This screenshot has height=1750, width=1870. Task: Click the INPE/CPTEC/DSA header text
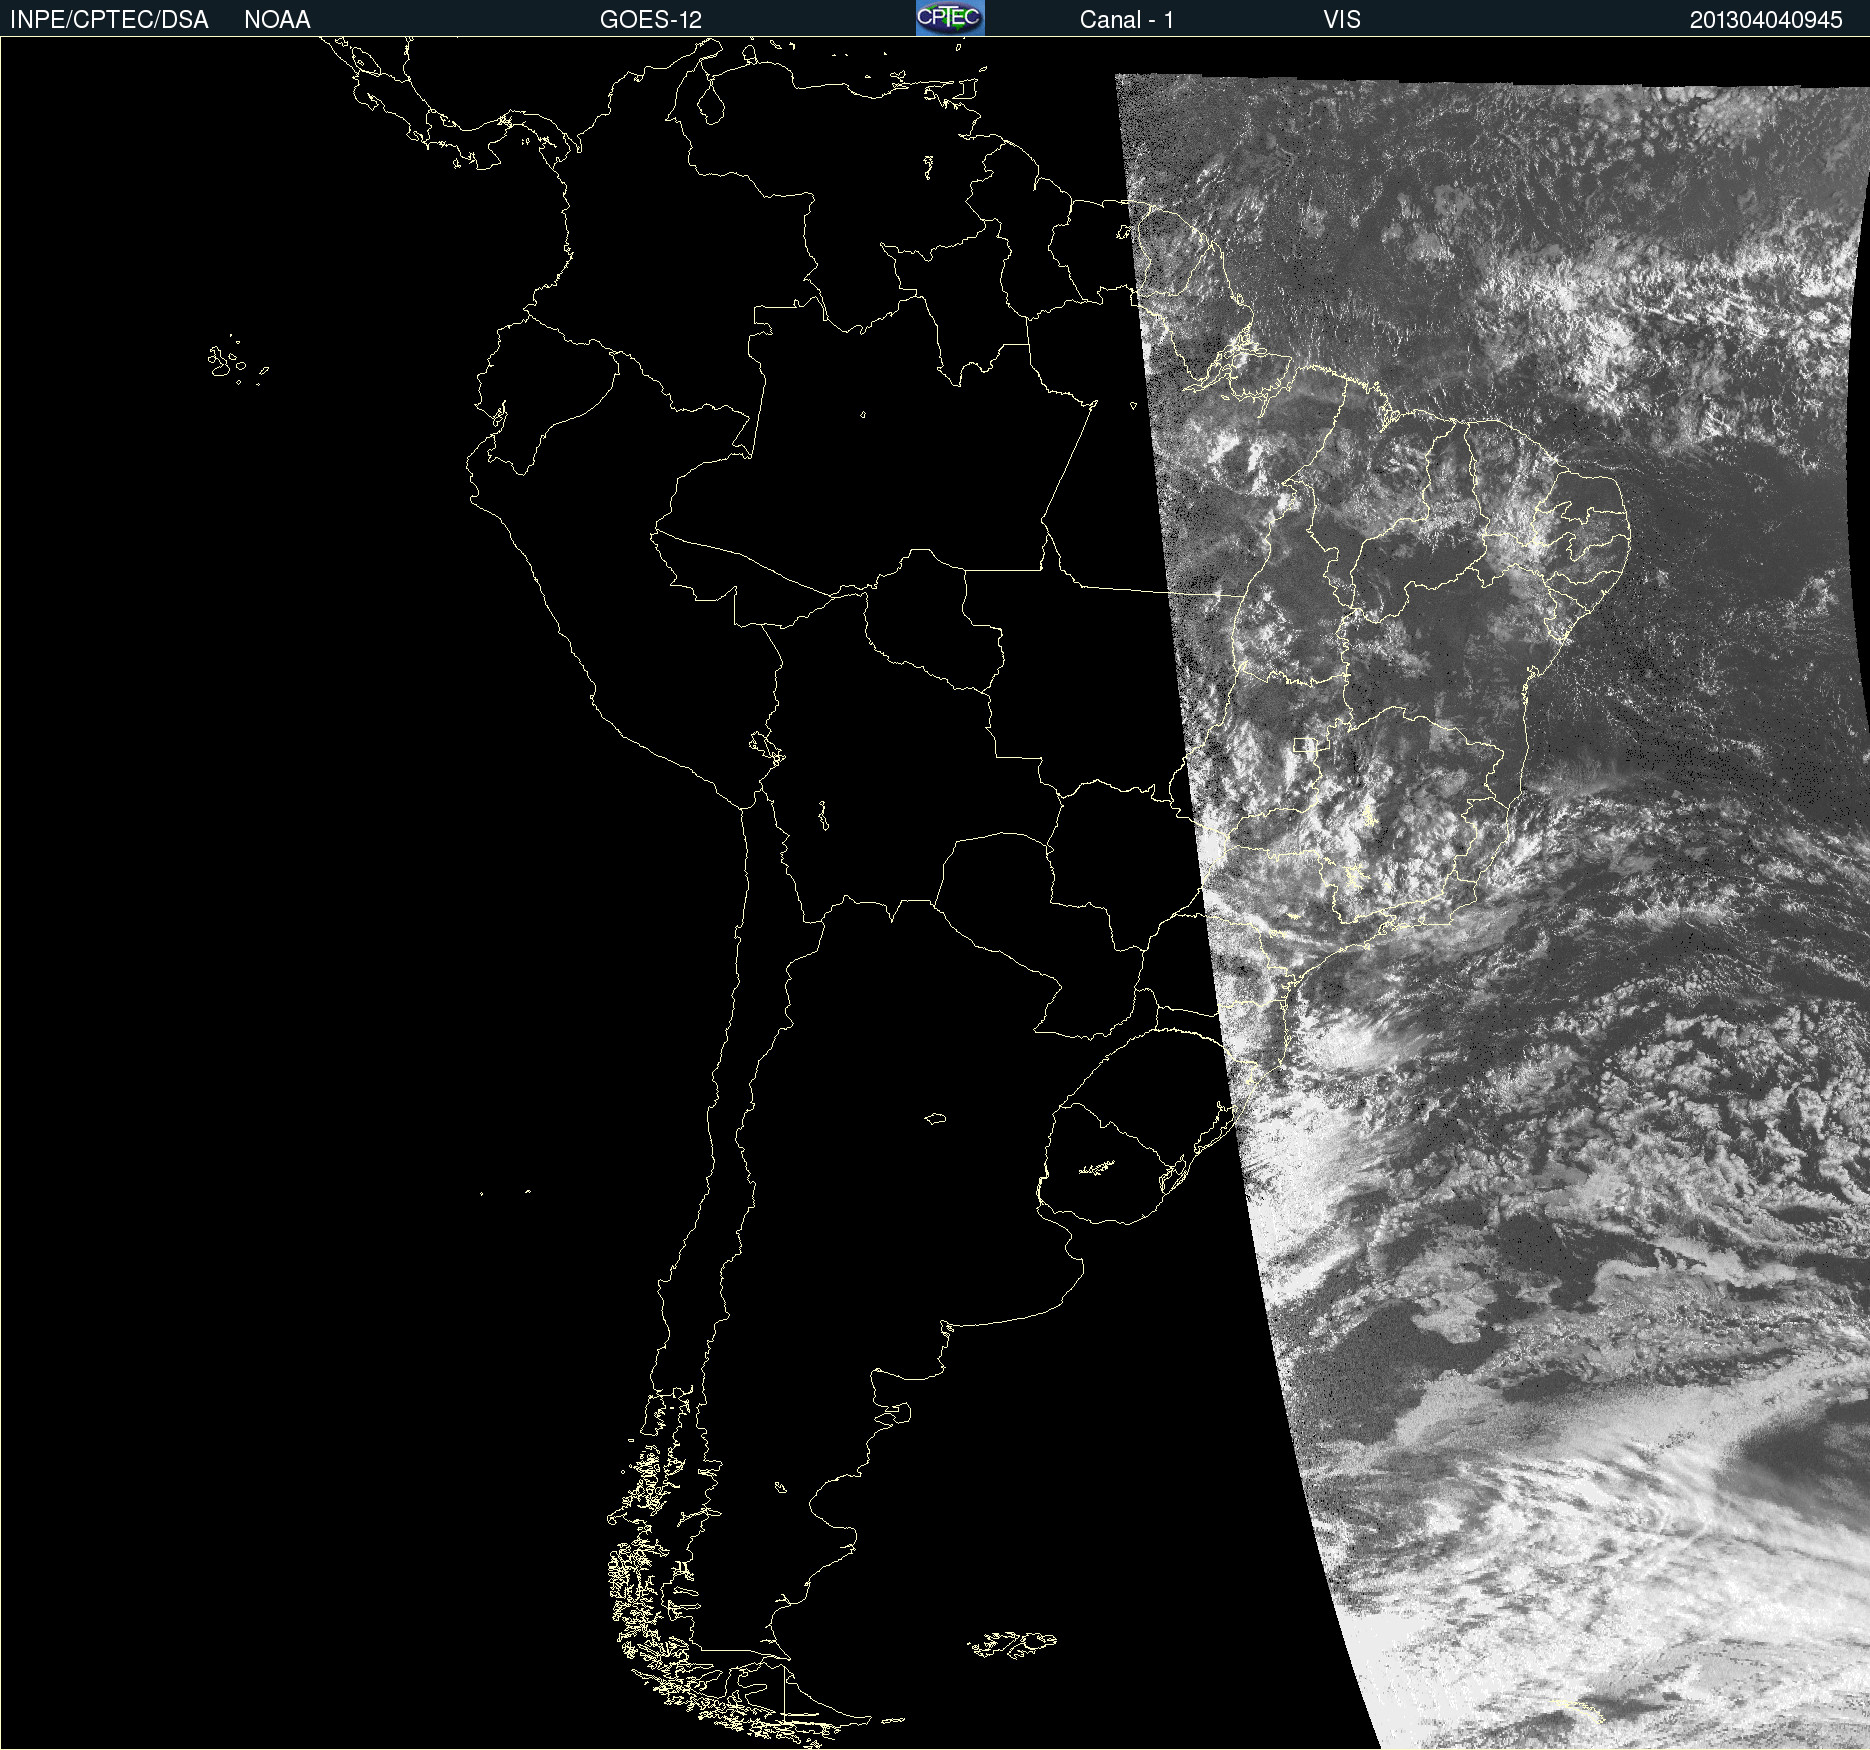[x=109, y=20]
